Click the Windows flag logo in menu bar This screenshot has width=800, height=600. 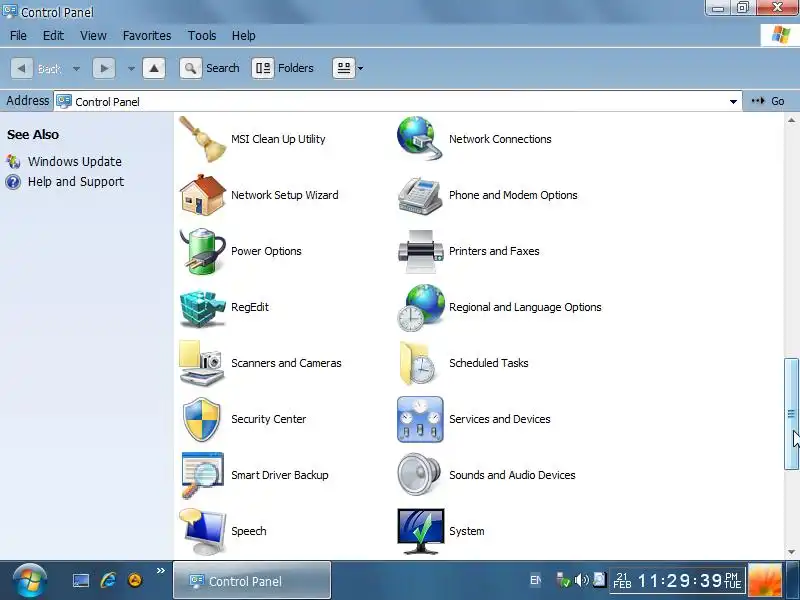click(781, 36)
